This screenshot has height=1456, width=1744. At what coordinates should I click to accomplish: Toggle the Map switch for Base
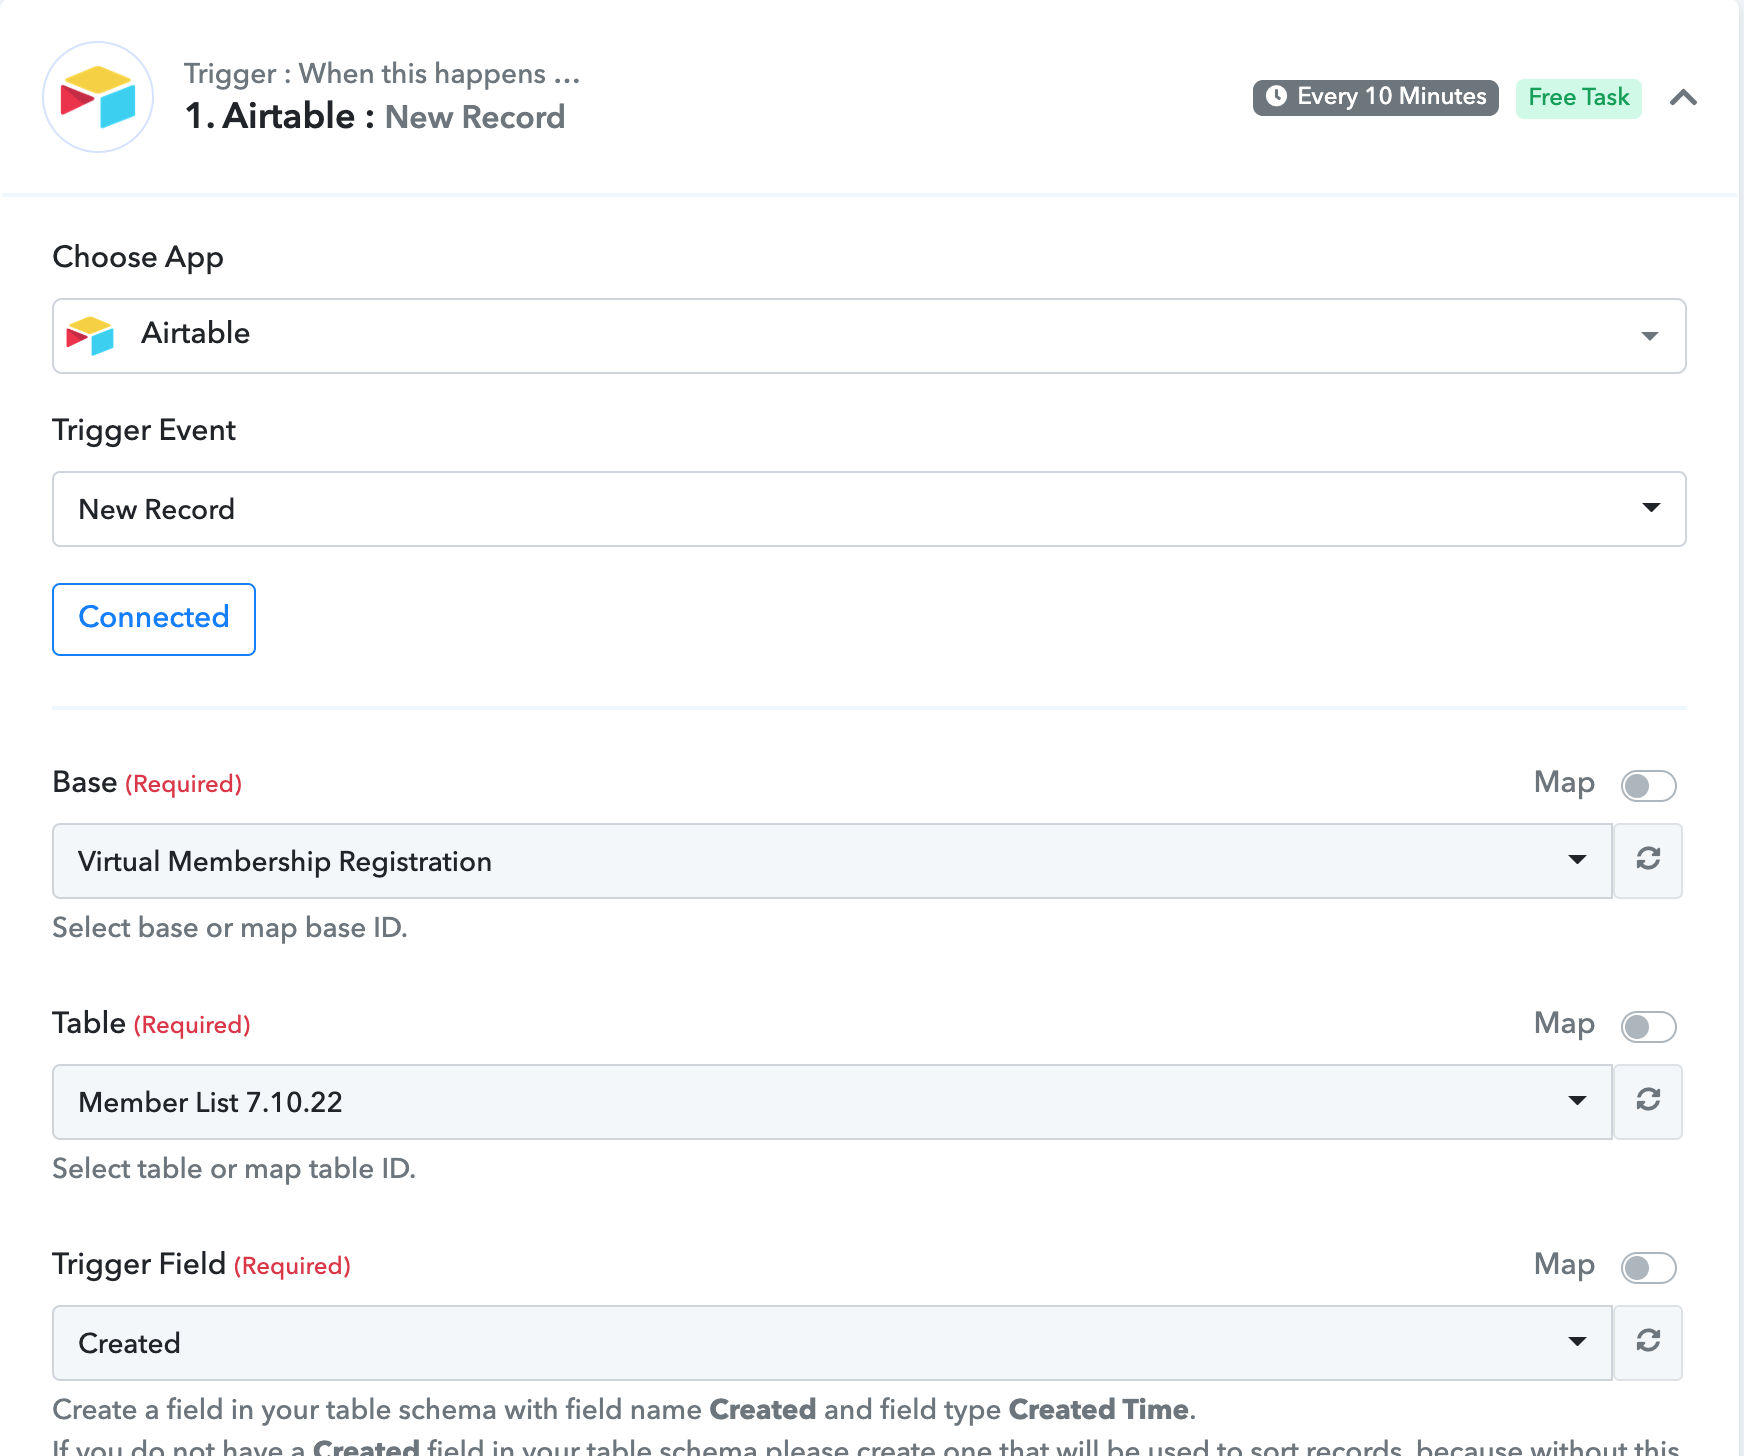click(x=1648, y=785)
